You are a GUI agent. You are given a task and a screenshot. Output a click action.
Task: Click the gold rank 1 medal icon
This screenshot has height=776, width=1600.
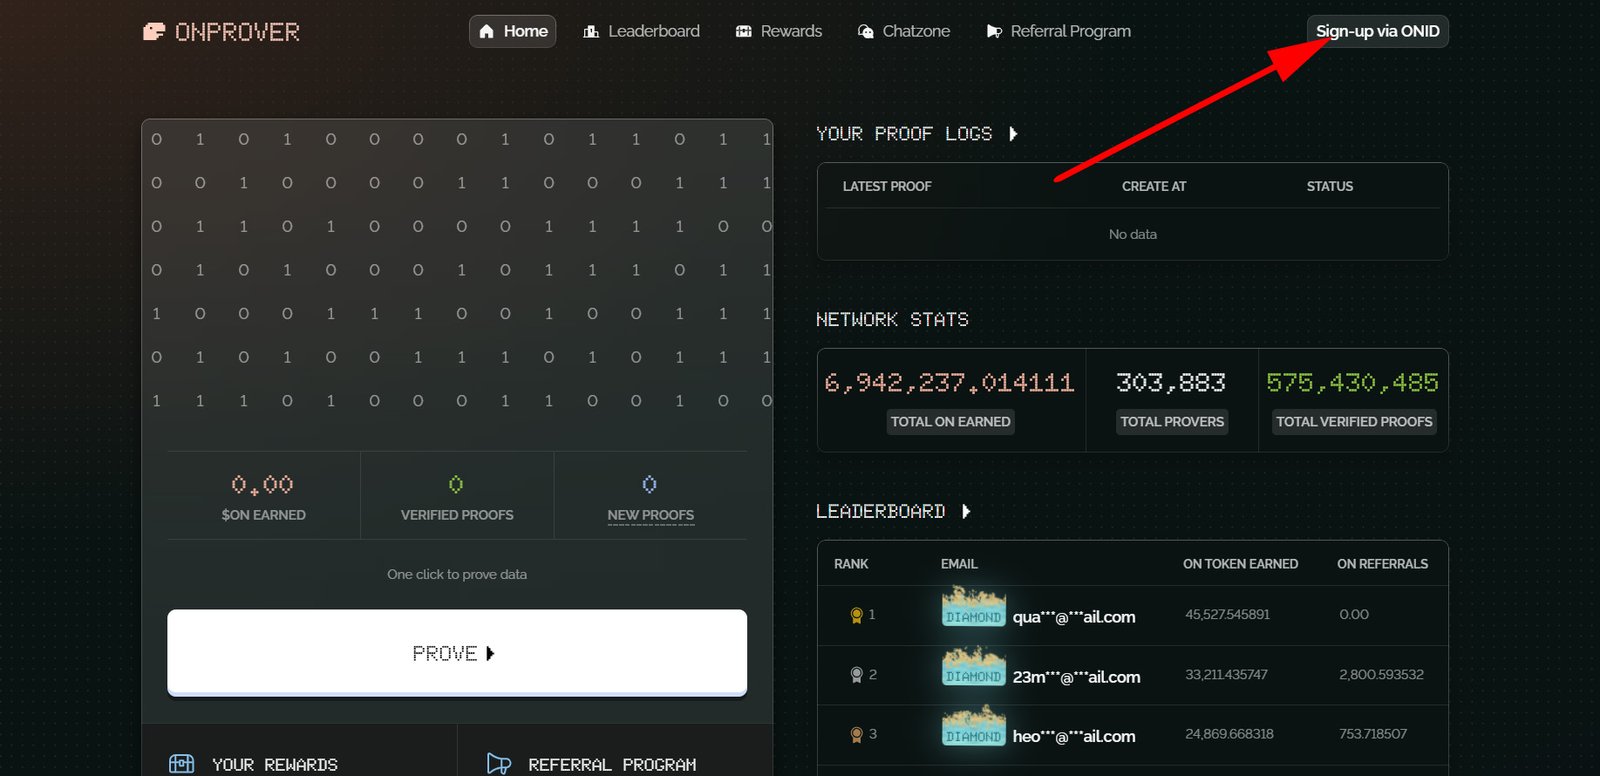(x=856, y=615)
